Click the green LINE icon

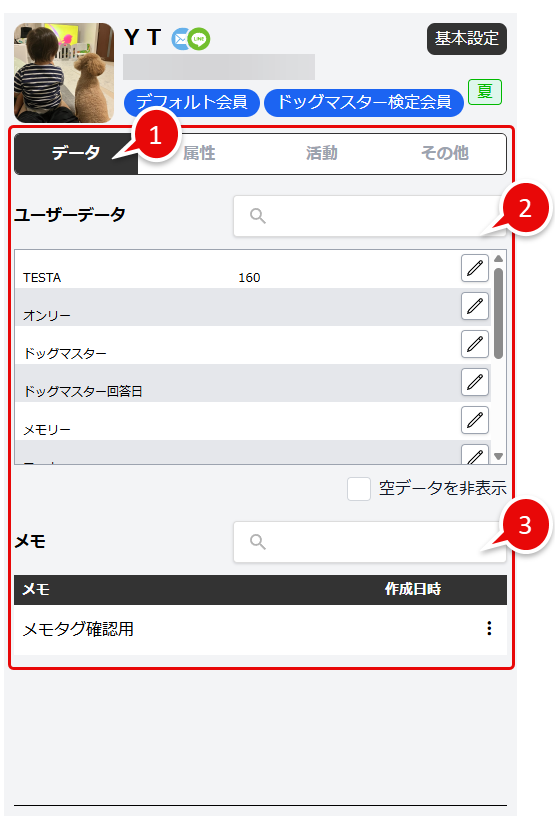199,39
